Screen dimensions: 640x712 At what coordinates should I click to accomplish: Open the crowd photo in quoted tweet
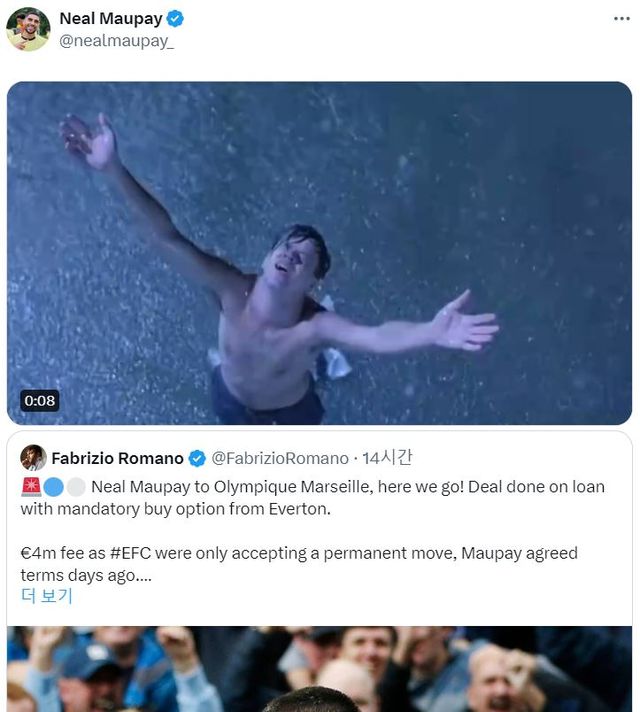click(319, 668)
